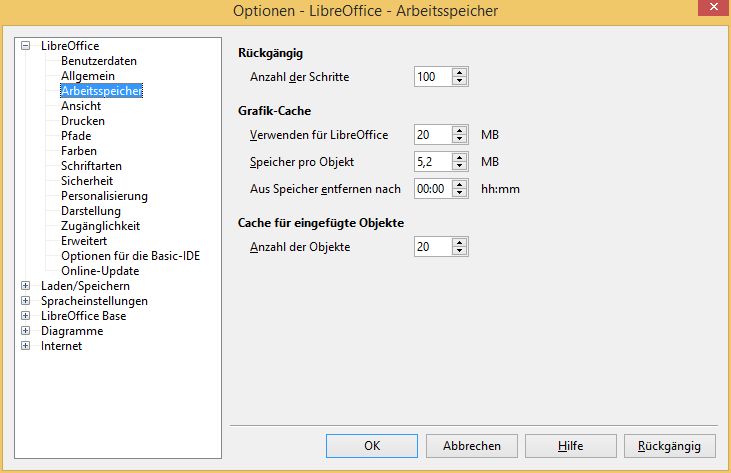Select the Erweitert entry
Viewport: 731px width, 473px height.
[84, 241]
